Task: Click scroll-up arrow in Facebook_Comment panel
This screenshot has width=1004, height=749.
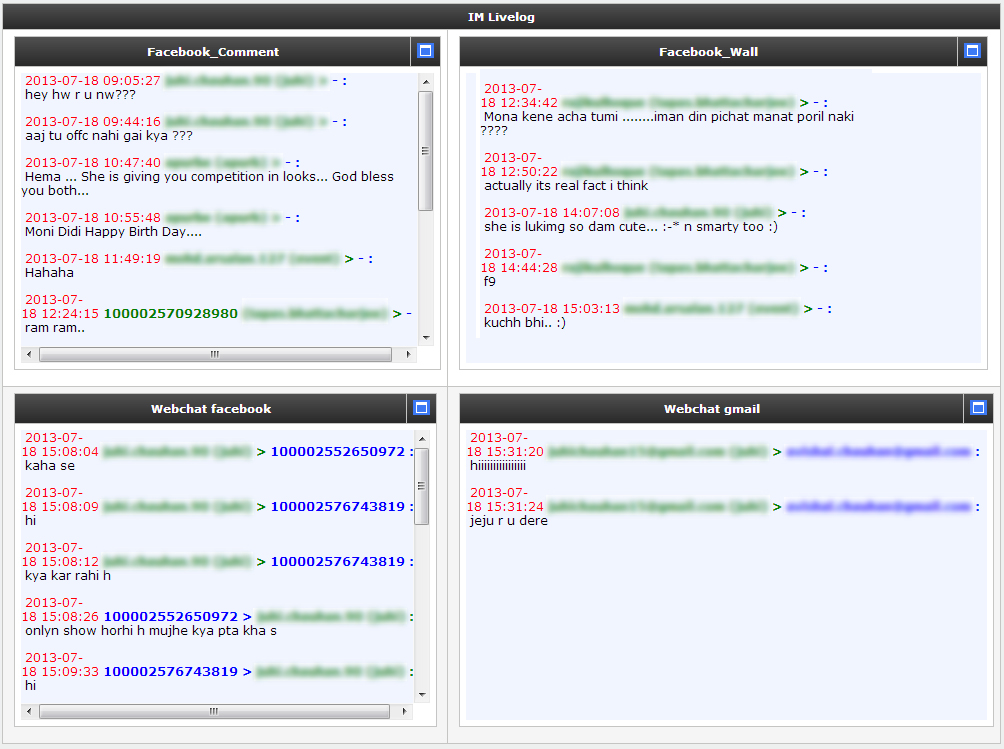Action: [x=425, y=81]
